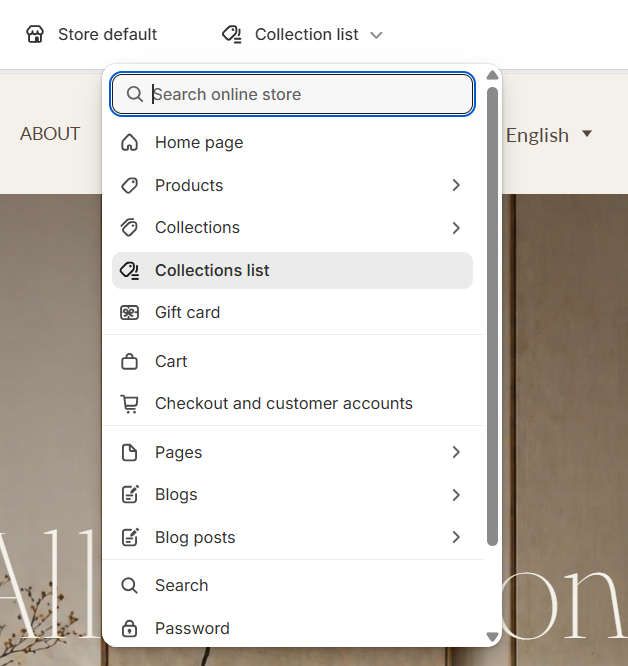Image resolution: width=628 pixels, height=666 pixels.
Task: Click scrollbar down arrow in dropdown
Action: 492,637
